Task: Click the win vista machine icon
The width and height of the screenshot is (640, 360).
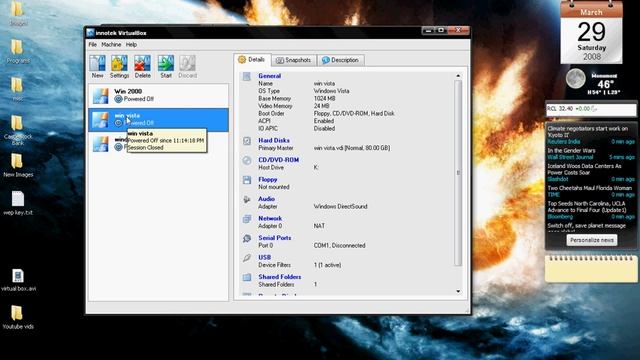Action: pos(100,120)
